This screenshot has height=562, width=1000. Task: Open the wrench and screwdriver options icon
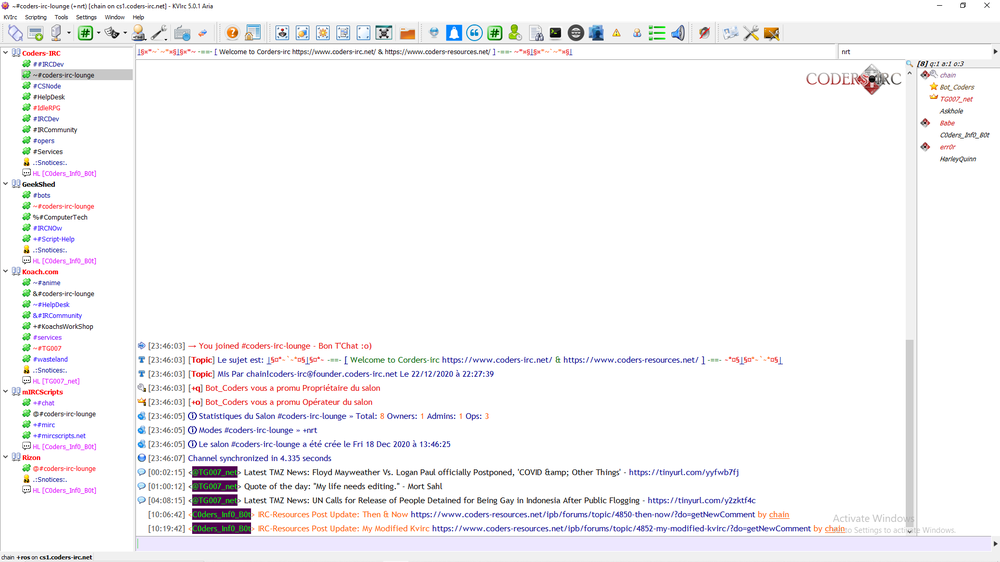coord(751,33)
